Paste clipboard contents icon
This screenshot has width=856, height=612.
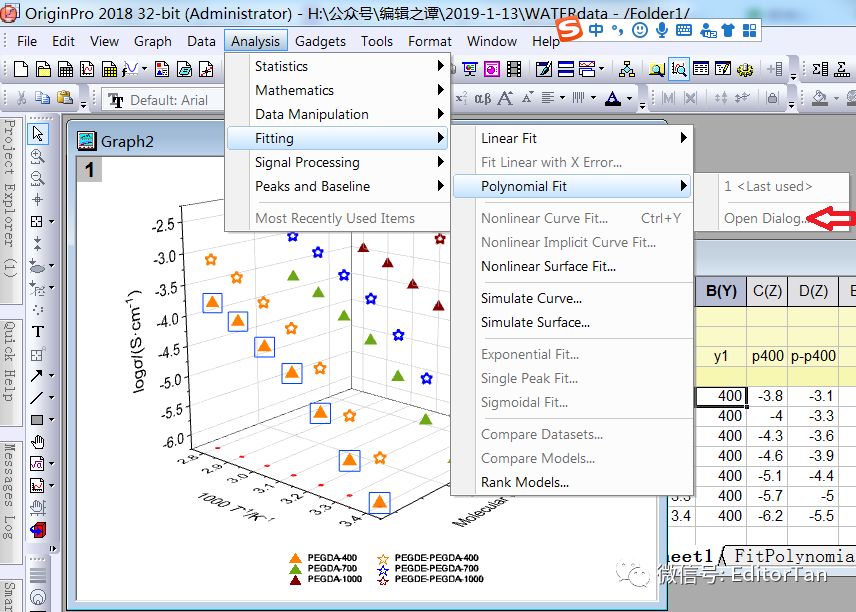pos(65,98)
